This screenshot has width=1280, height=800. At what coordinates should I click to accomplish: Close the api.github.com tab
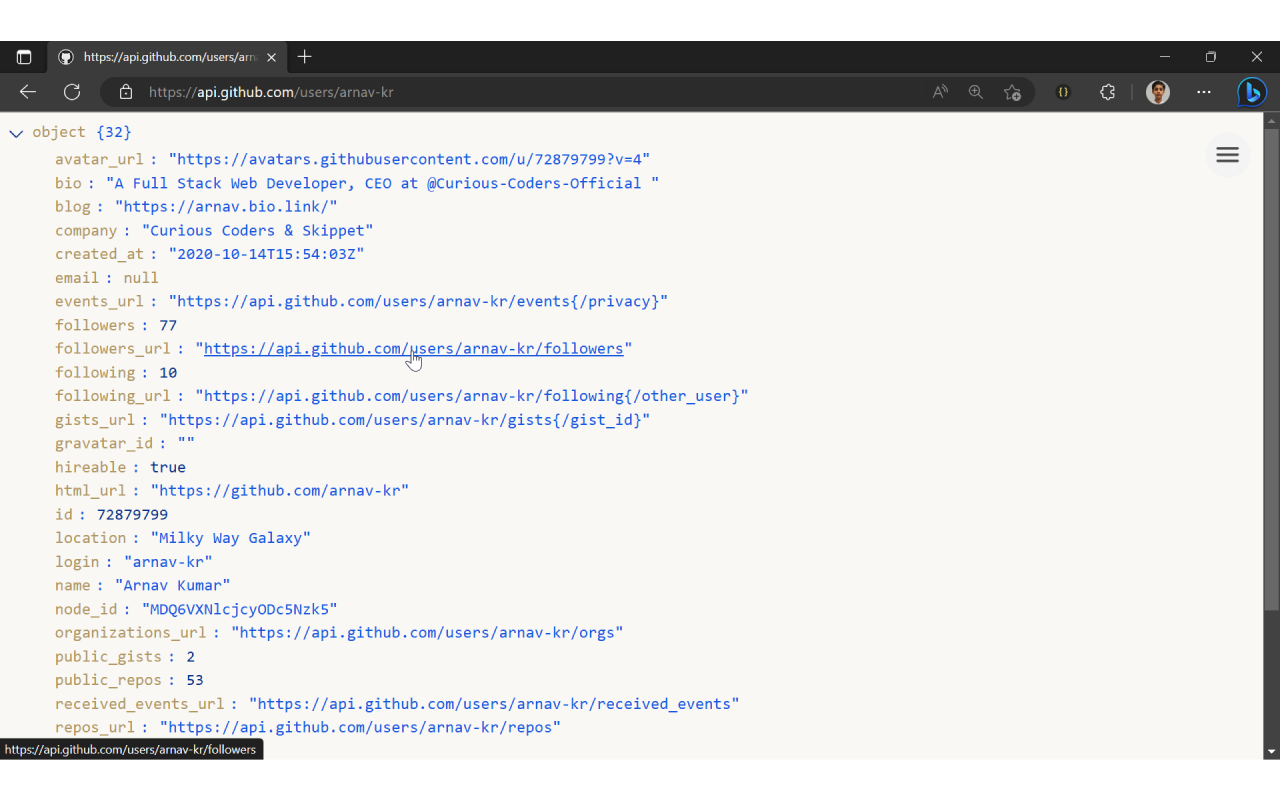coord(271,57)
